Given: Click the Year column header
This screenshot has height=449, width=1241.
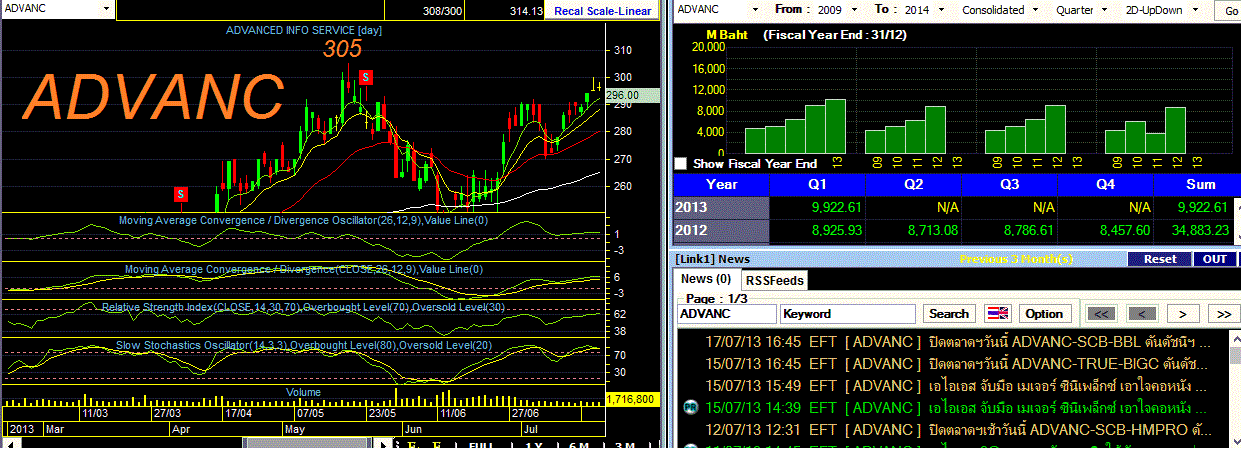Looking at the screenshot, I should click(x=721, y=184).
